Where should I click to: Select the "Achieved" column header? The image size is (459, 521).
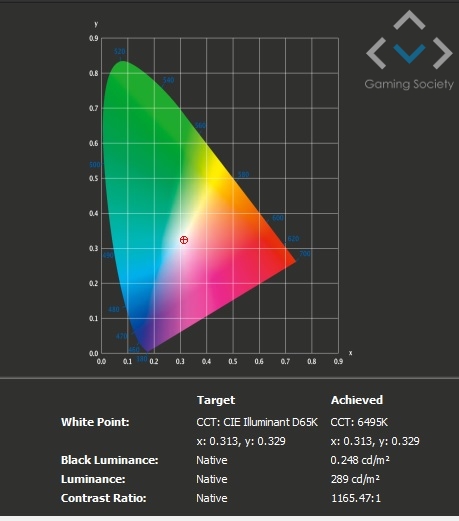tap(357, 400)
